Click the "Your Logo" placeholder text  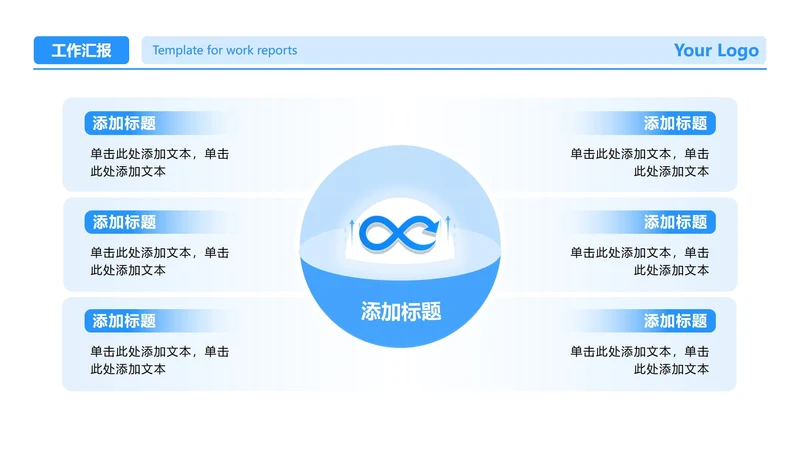tap(716, 50)
